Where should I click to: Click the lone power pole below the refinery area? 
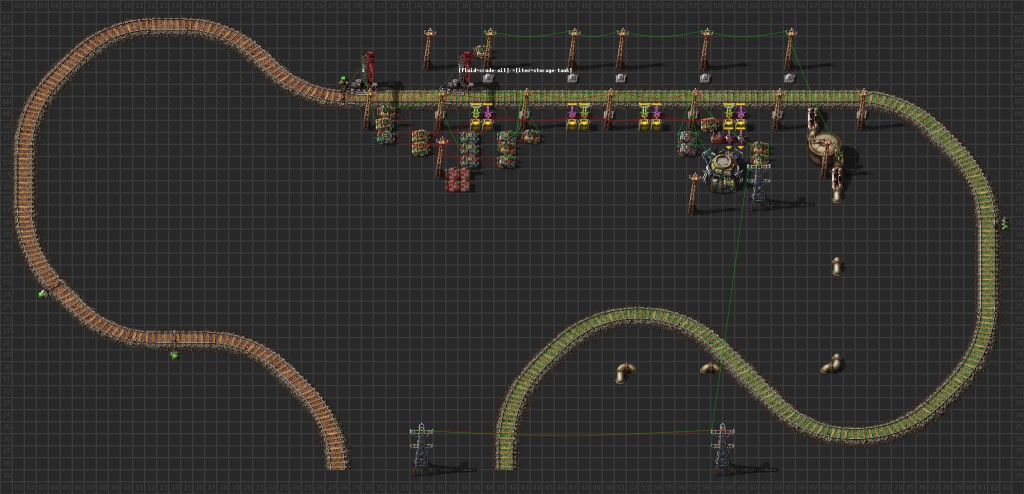tap(692, 194)
